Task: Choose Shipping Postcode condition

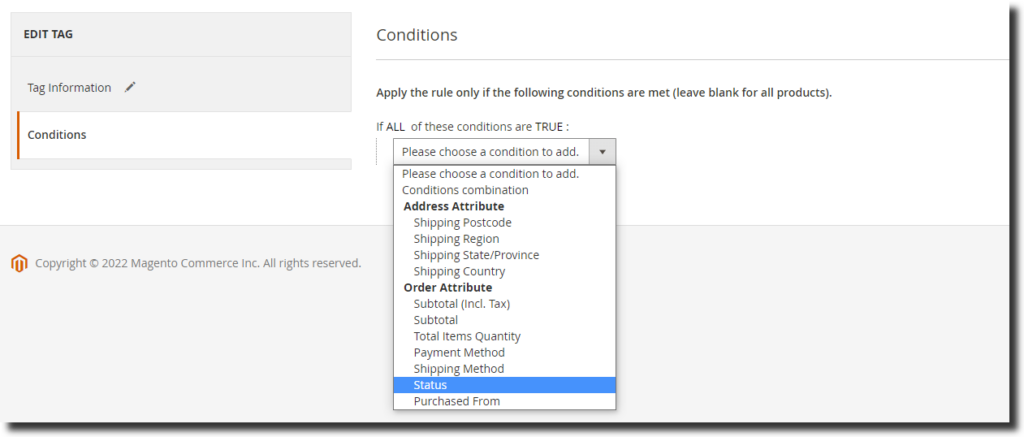Action: (x=462, y=223)
